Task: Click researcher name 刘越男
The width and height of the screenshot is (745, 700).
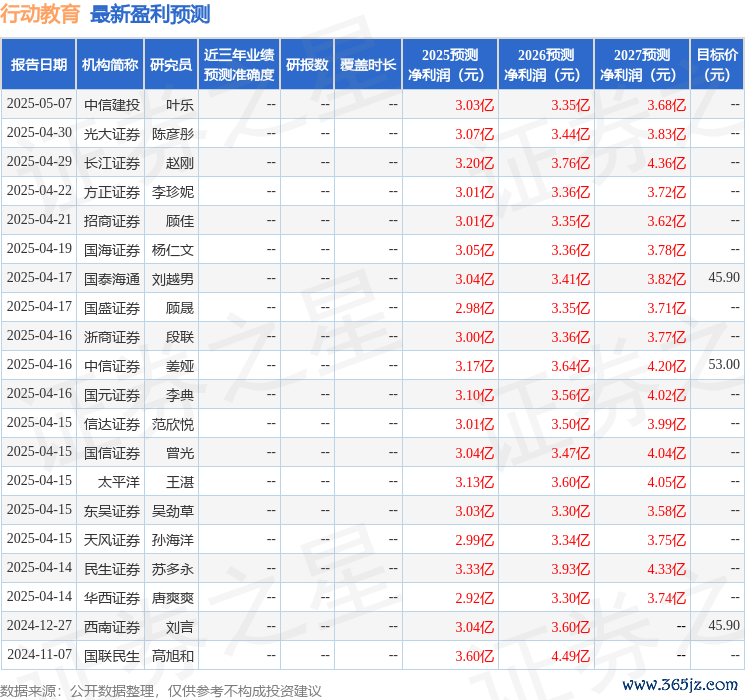Action: [173, 279]
